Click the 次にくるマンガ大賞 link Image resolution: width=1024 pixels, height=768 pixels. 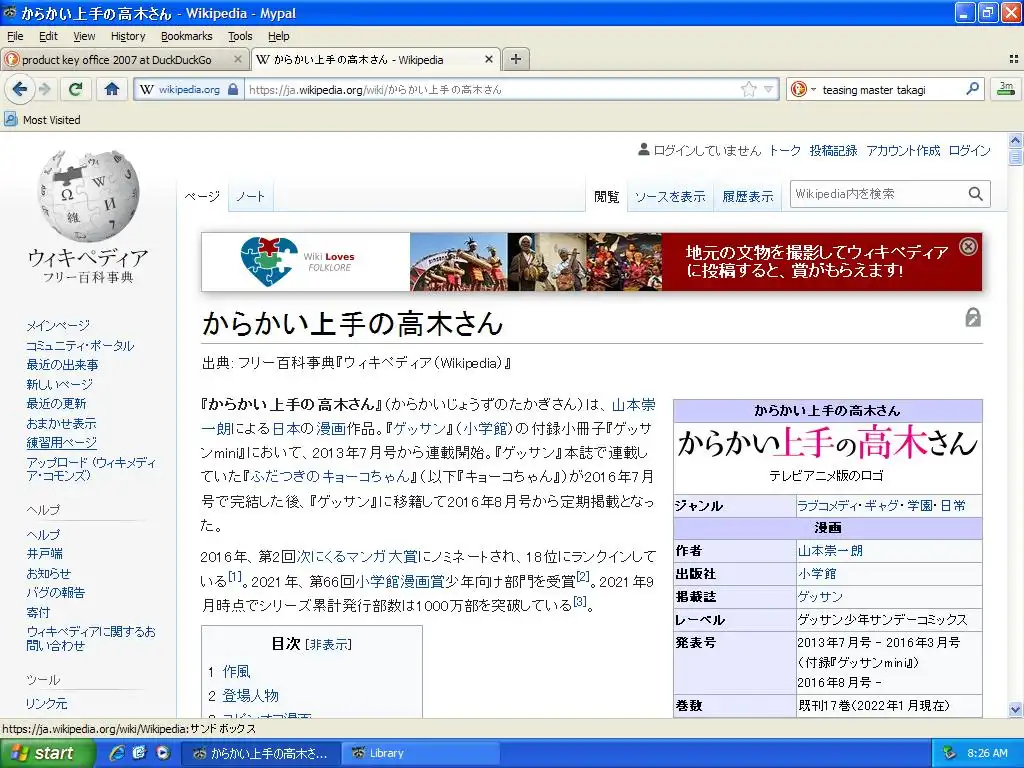pyautogui.click(x=357, y=556)
